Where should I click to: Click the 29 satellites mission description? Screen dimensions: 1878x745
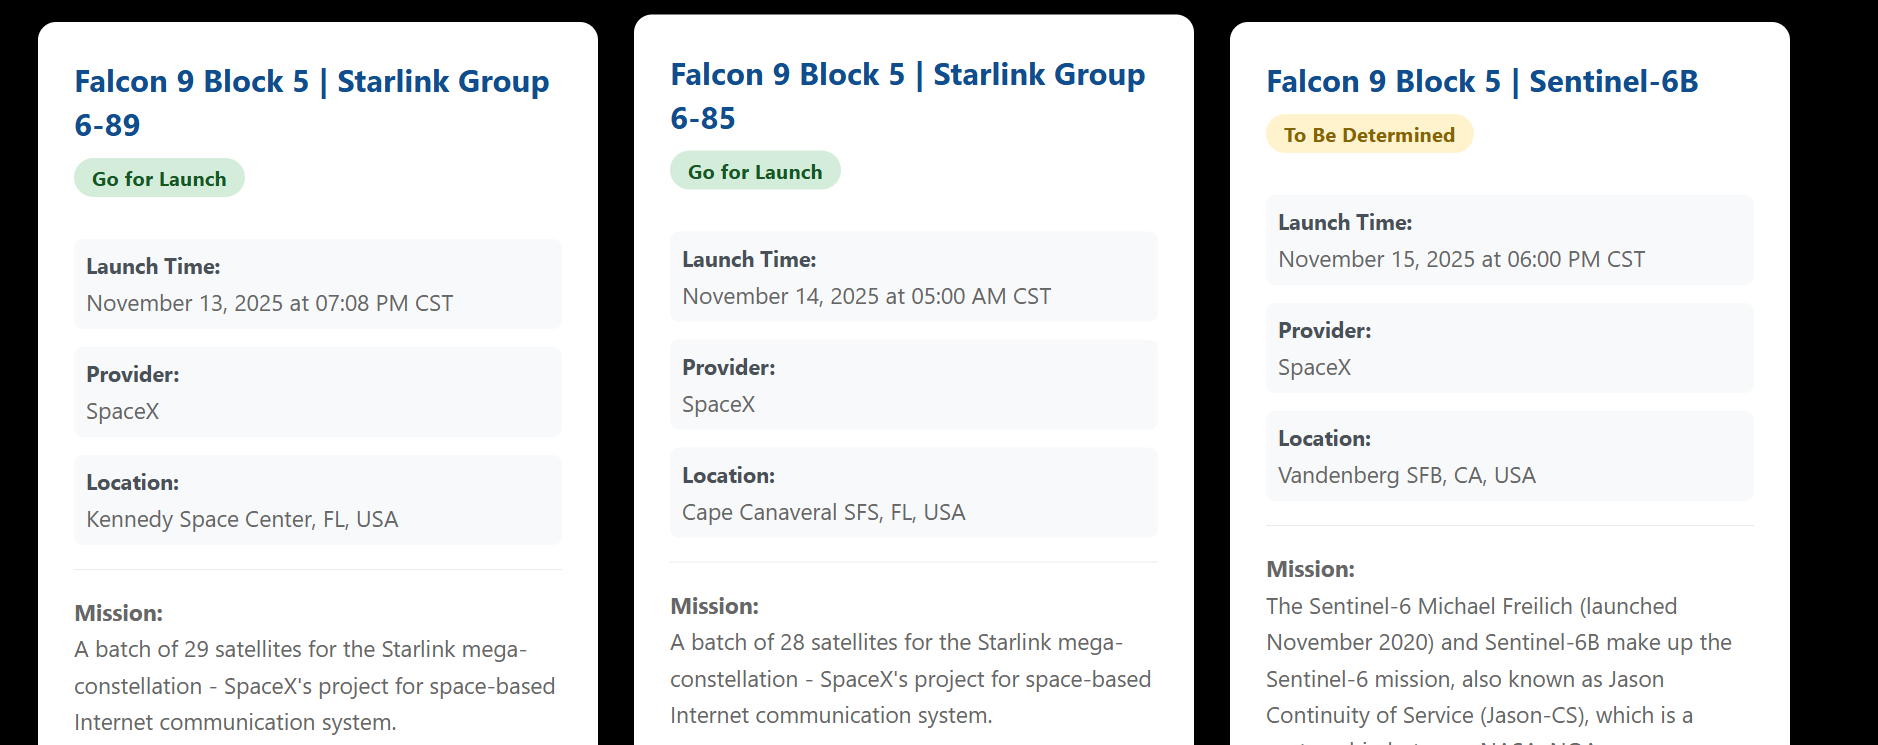pyautogui.click(x=314, y=686)
